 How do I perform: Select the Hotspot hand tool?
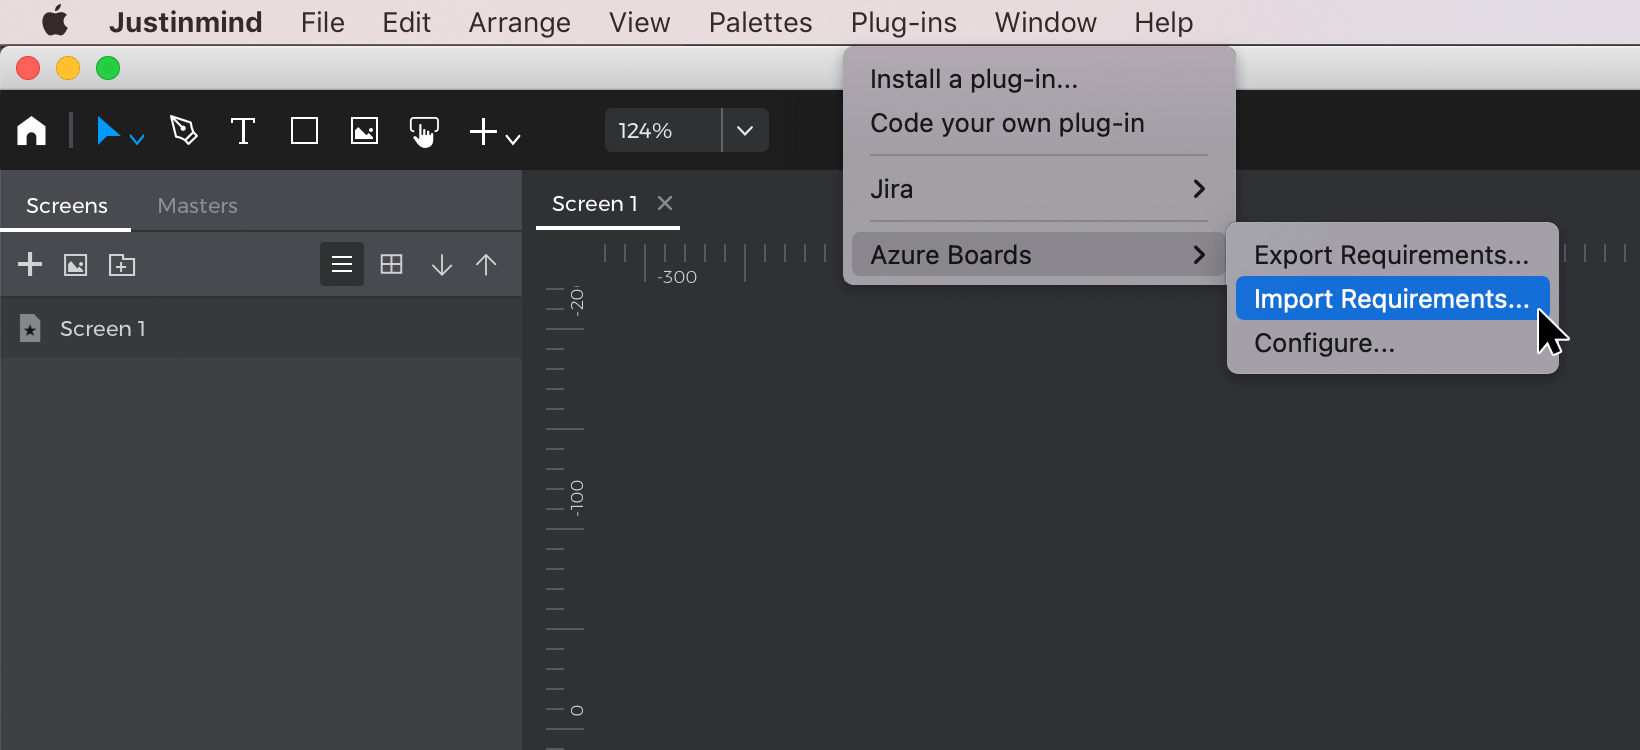pos(424,131)
